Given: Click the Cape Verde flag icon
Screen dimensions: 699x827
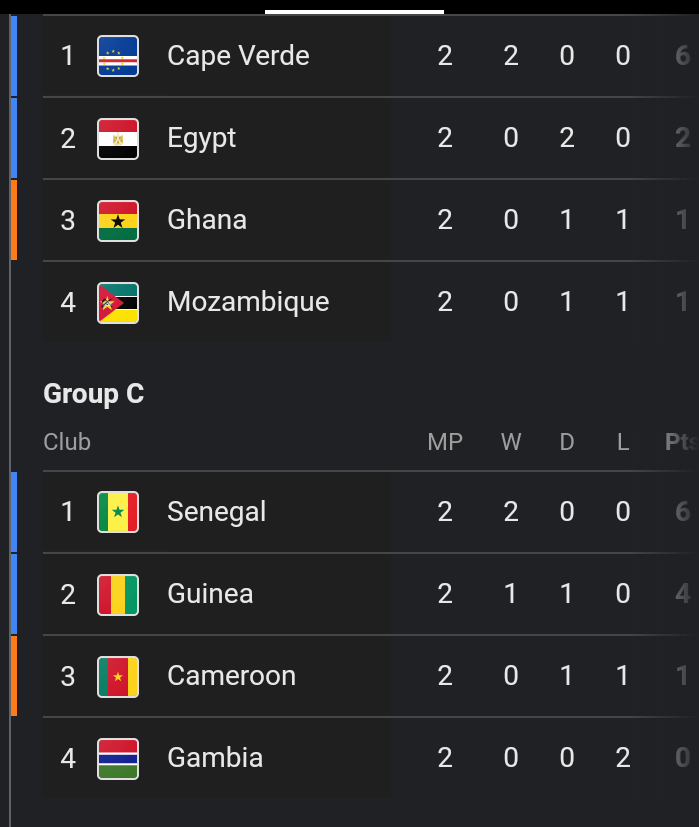Looking at the screenshot, I should 118,56.
